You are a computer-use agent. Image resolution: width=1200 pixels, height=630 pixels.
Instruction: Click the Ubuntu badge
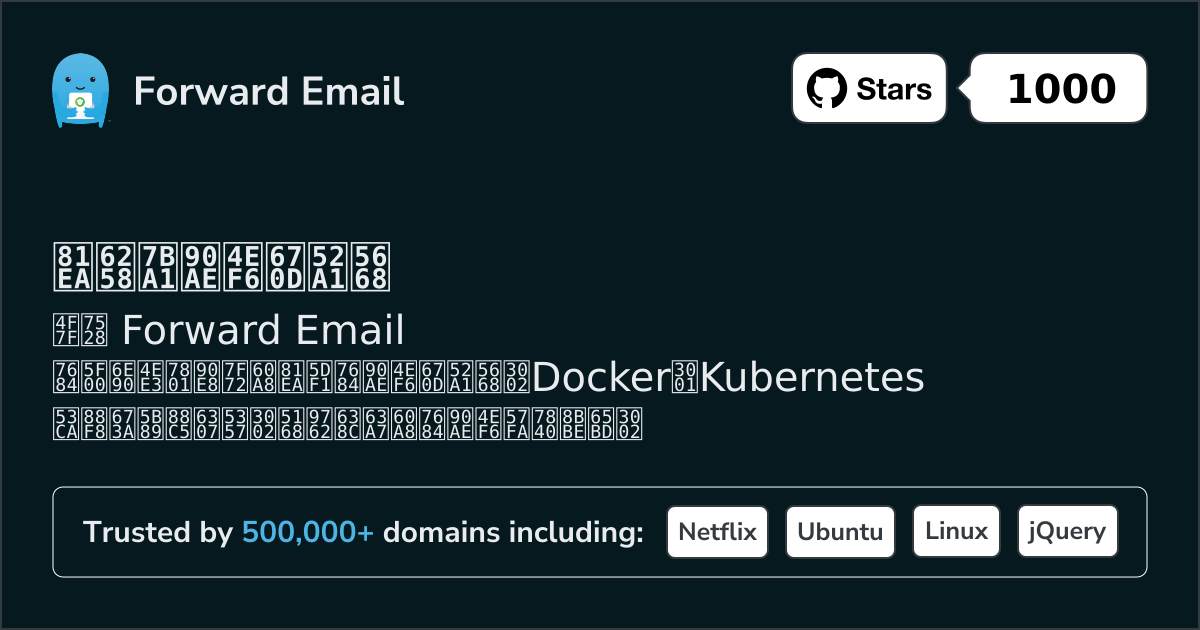coord(840,532)
